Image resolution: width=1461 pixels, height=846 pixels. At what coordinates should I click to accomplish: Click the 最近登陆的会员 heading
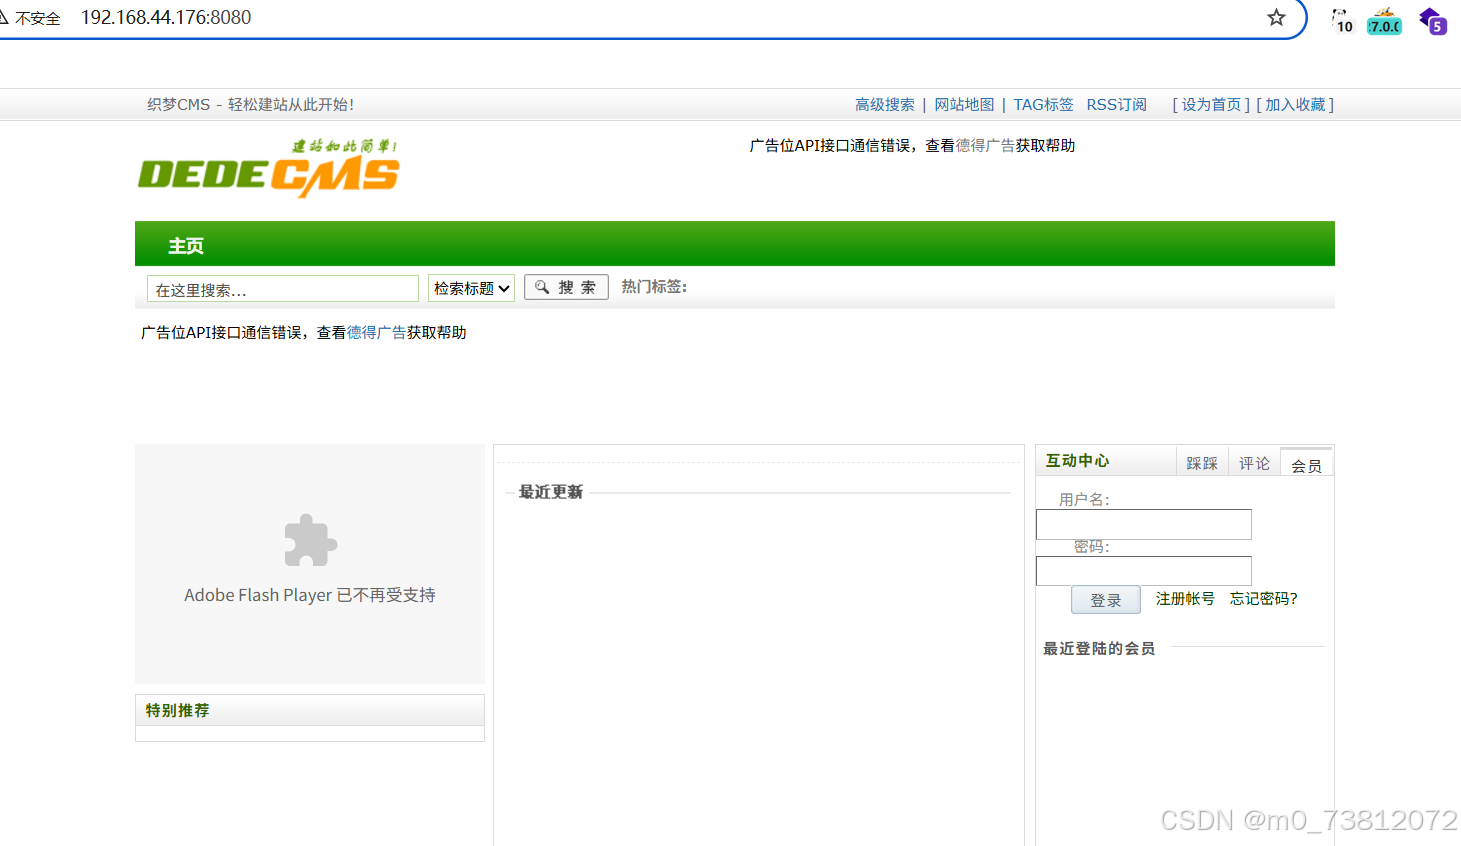pyautogui.click(x=1099, y=648)
